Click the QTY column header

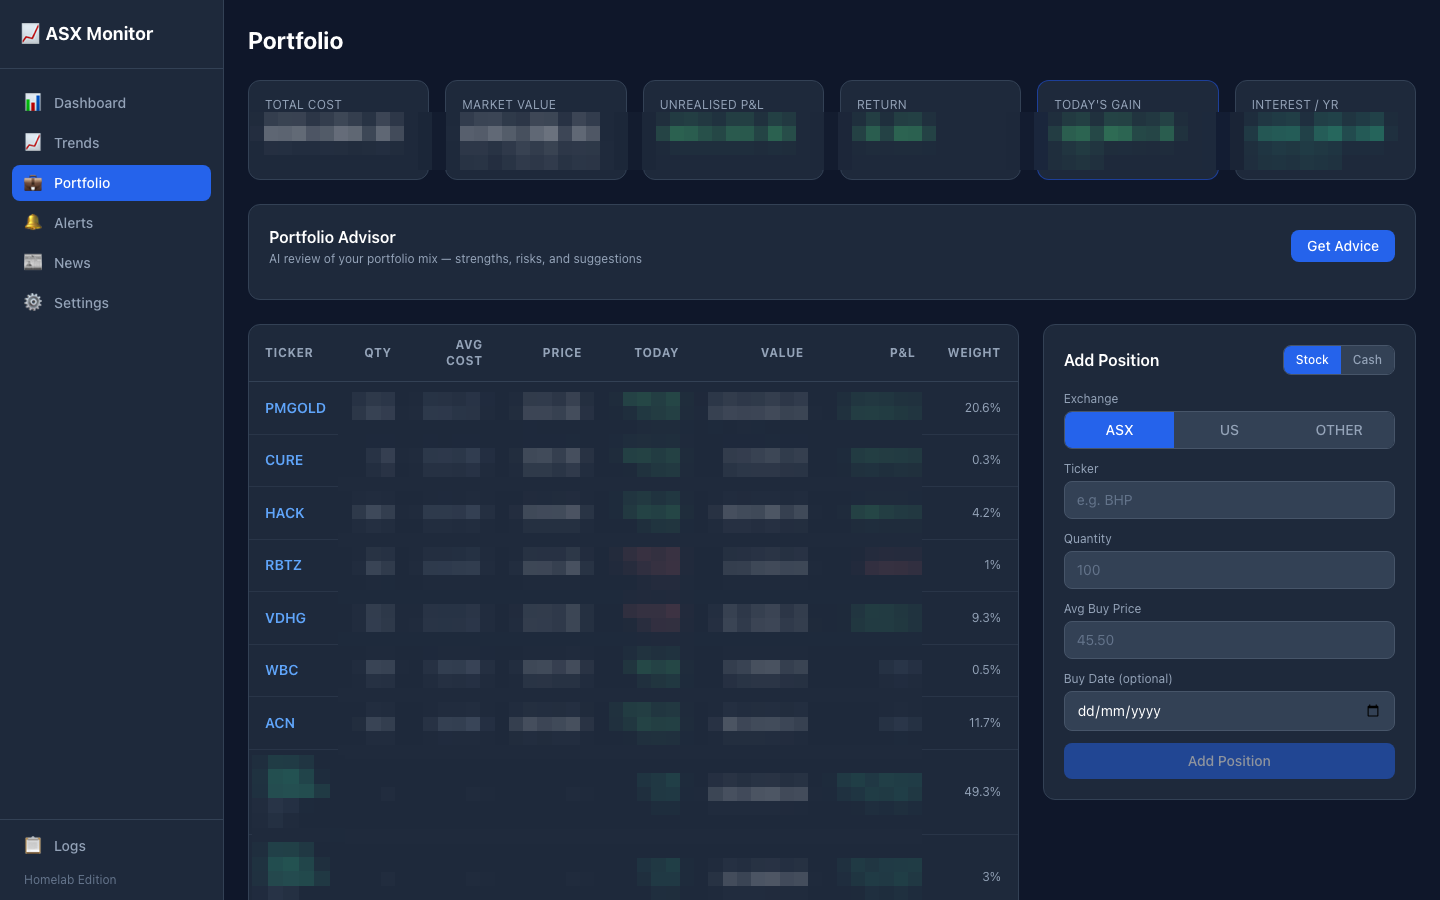click(x=378, y=353)
